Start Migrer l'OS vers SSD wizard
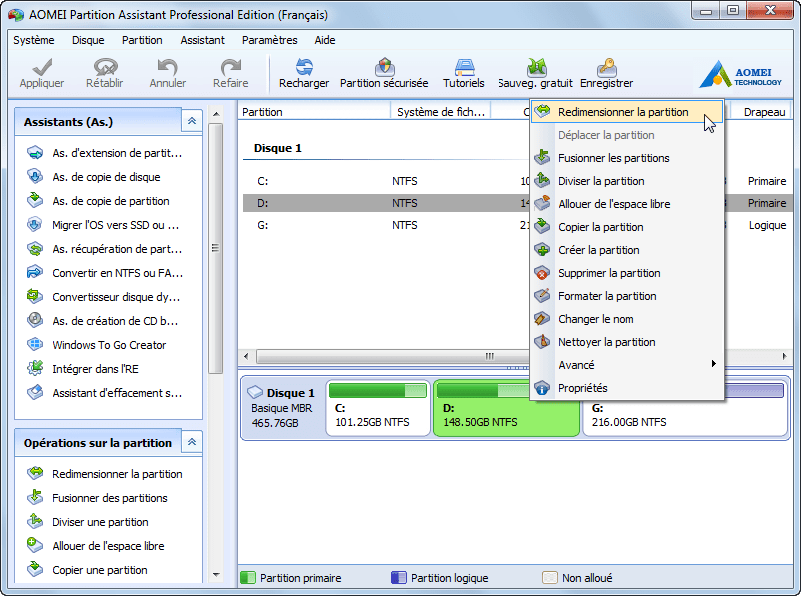 [103, 225]
